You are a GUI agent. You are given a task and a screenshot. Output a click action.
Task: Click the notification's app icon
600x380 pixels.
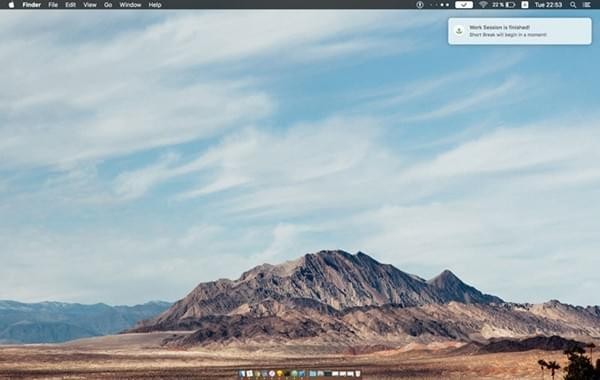pos(459,31)
